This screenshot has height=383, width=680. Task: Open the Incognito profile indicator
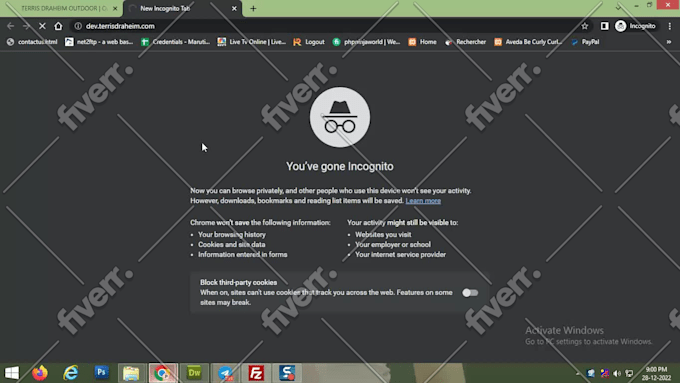click(635, 26)
